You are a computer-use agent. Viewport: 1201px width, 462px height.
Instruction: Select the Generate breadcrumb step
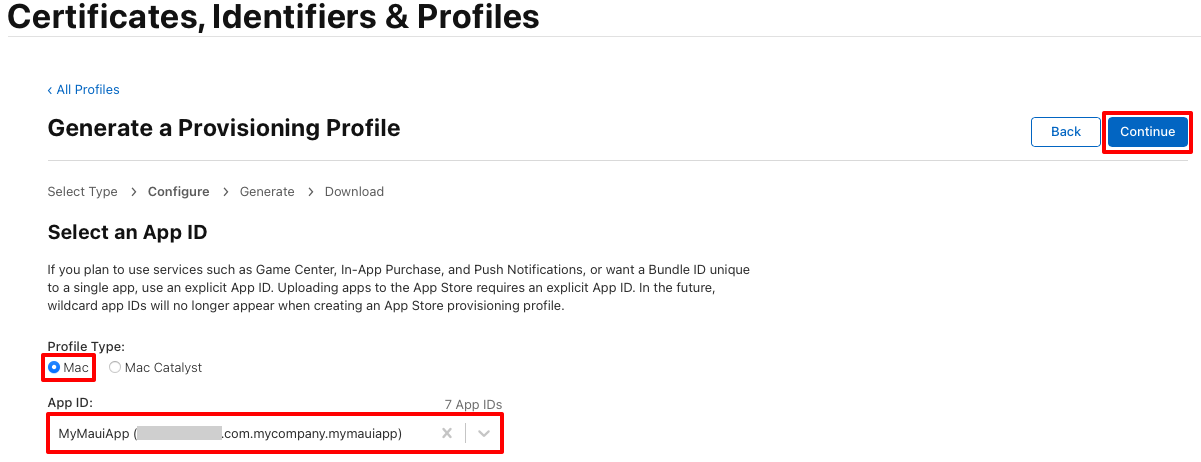point(267,191)
